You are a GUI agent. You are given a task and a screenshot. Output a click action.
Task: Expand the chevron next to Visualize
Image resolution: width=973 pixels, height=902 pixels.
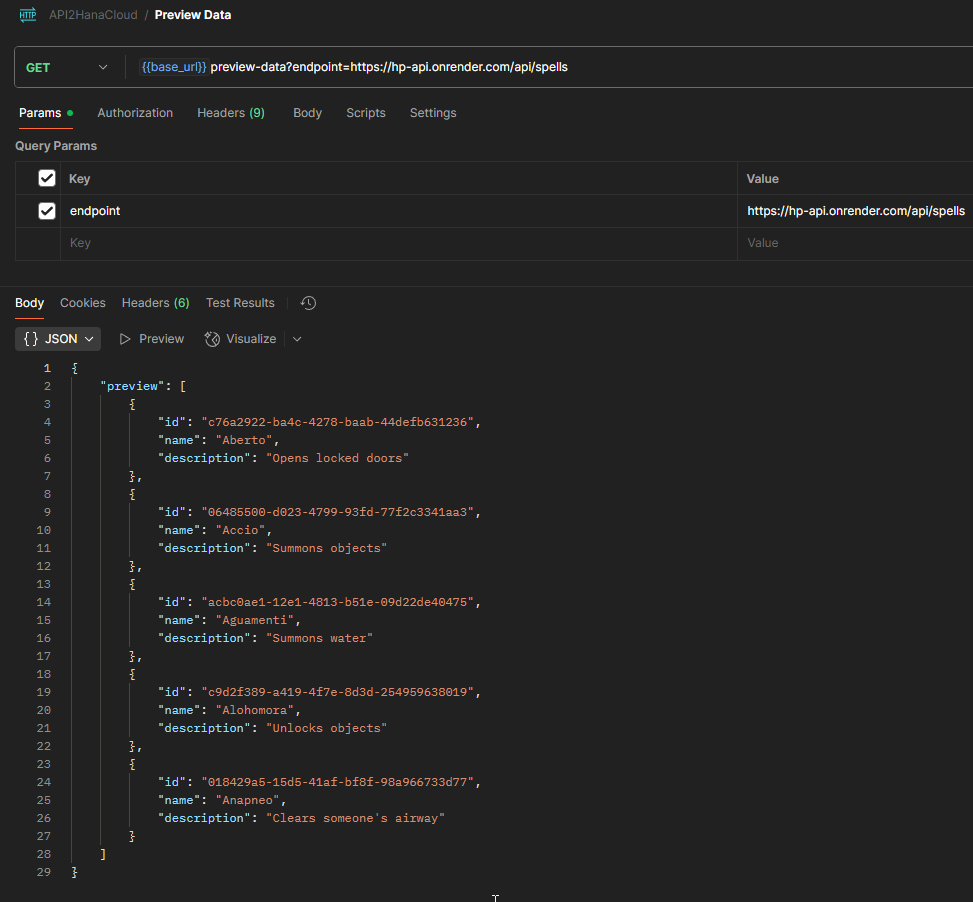tap(297, 339)
